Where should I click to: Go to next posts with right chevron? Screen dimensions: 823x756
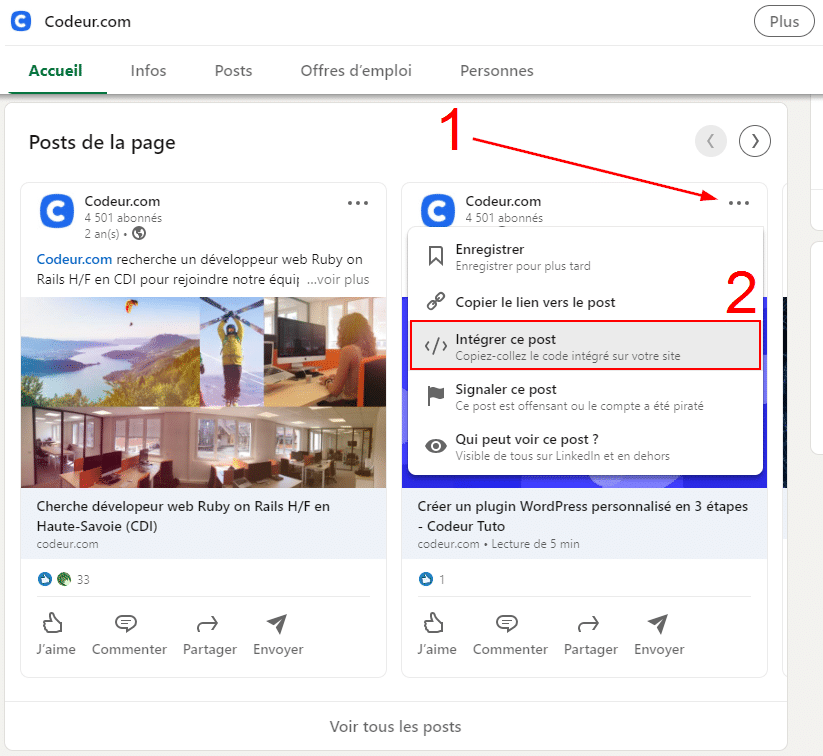[x=755, y=142]
